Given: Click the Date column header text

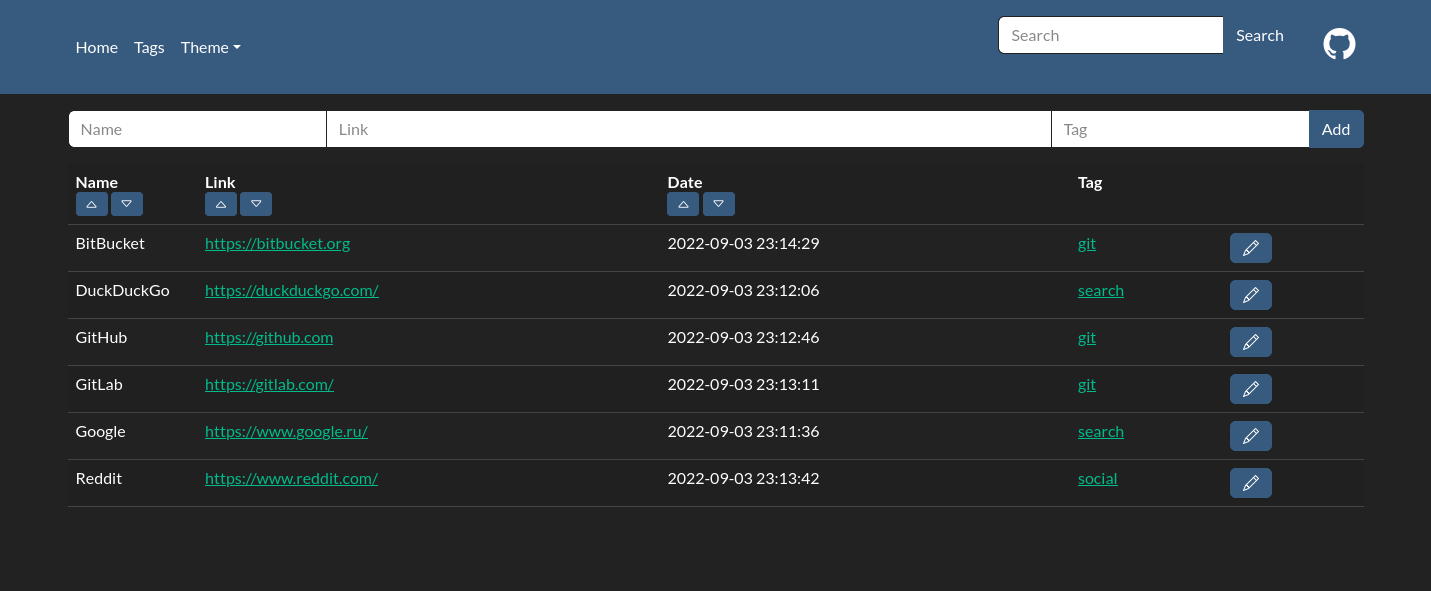Looking at the screenshot, I should (x=685, y=182).
